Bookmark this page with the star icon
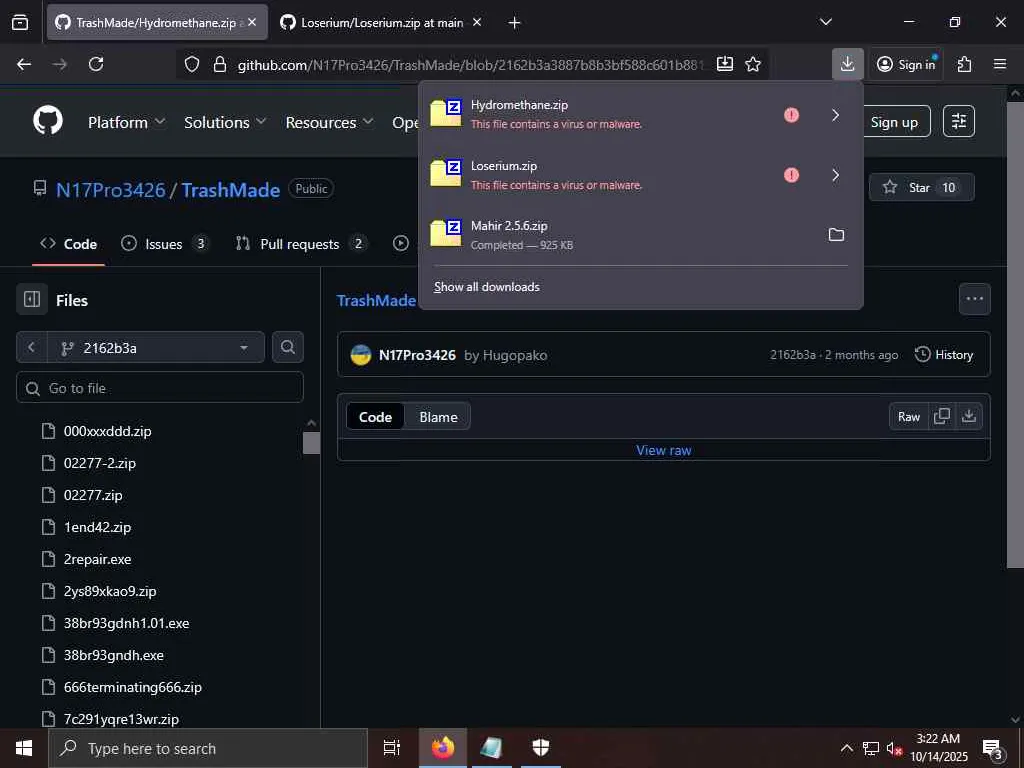Viewport: 1024px width, 768px height. (x=753, y=64)
